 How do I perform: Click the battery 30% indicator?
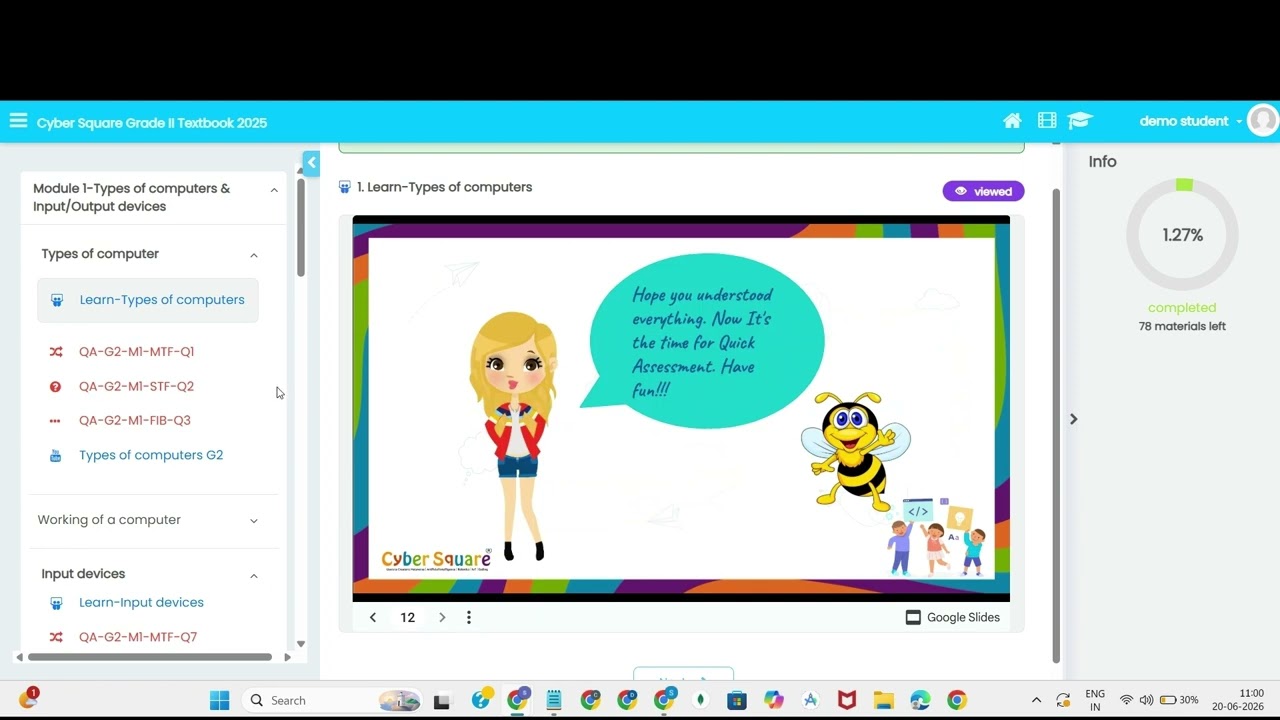click(x=1179, y=700)
